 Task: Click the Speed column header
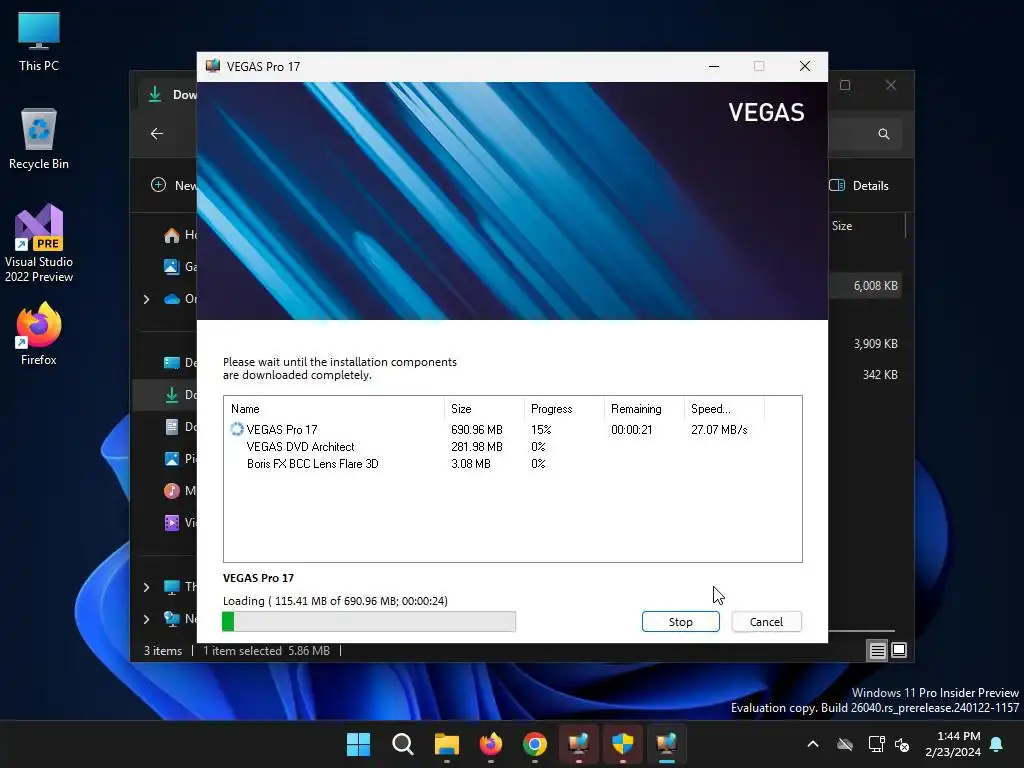tap(724, 409)
